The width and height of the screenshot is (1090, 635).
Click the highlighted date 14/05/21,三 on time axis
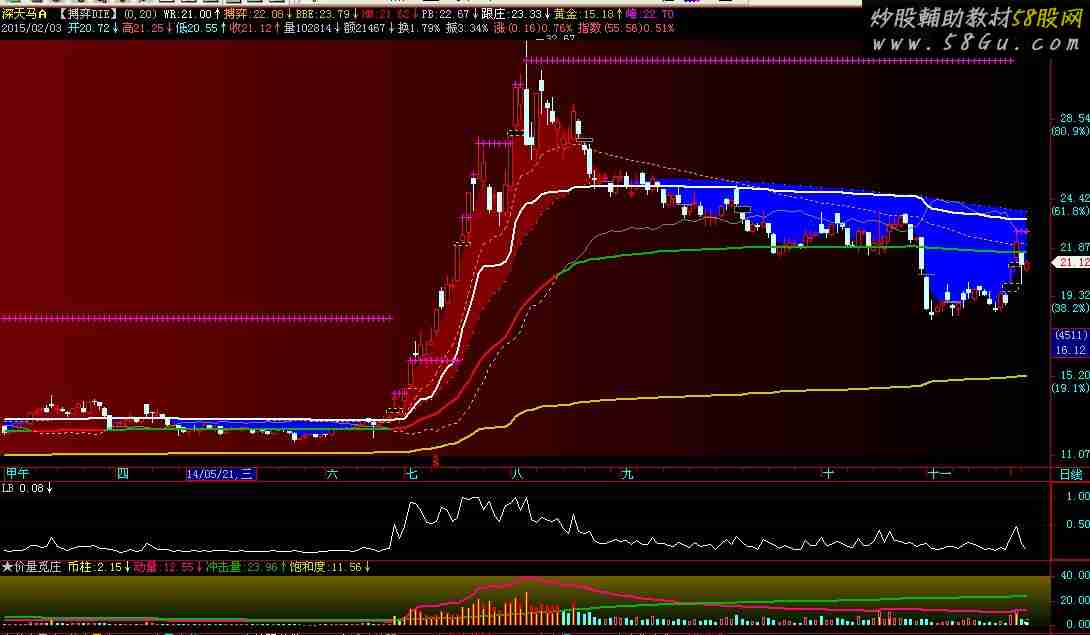click(221, 474)
